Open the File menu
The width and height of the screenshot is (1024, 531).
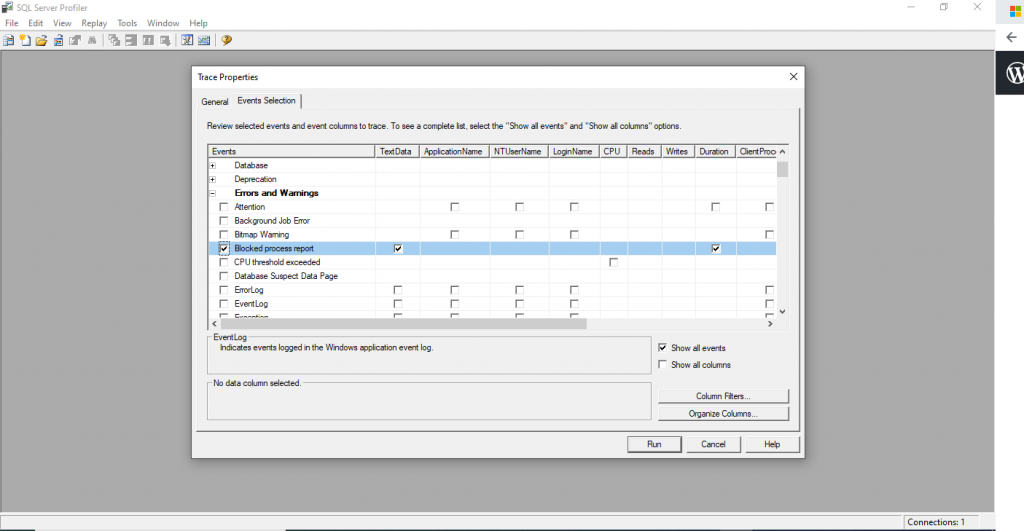click(12, 23)
